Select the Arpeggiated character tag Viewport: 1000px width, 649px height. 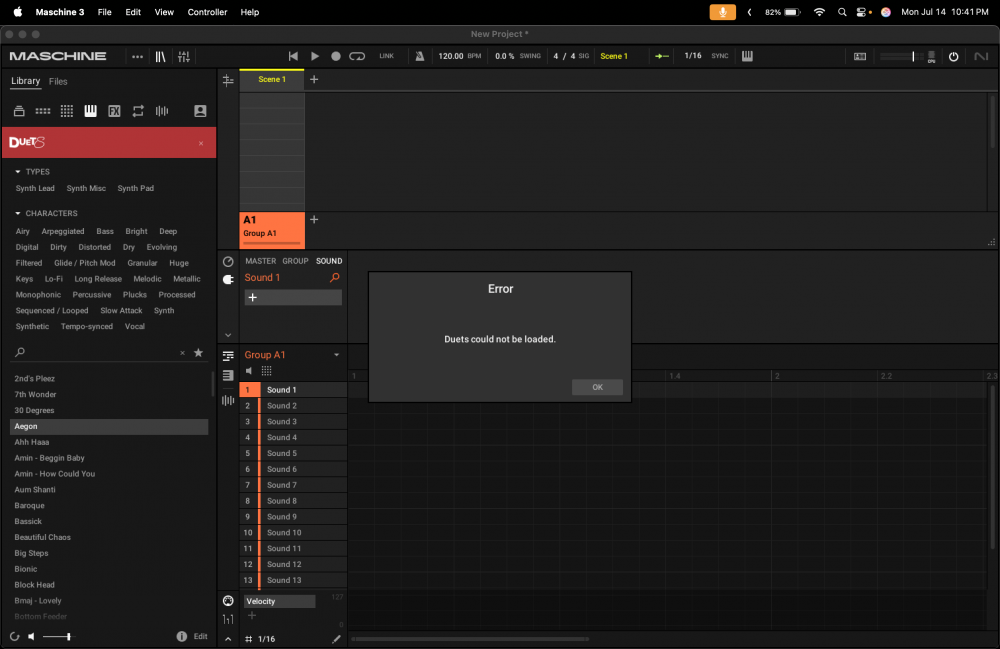62,231
